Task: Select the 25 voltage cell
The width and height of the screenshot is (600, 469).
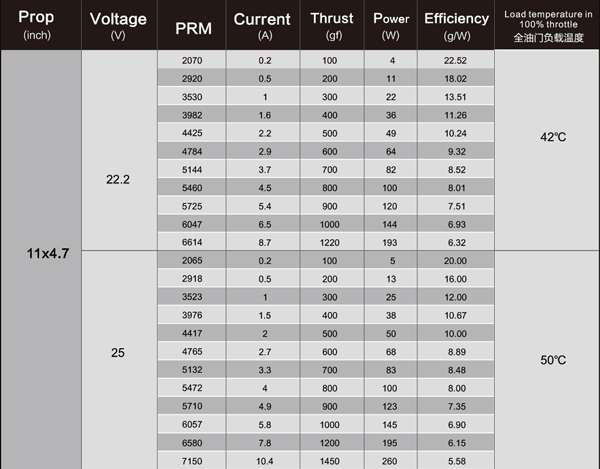Action: [x=117, y=353]
